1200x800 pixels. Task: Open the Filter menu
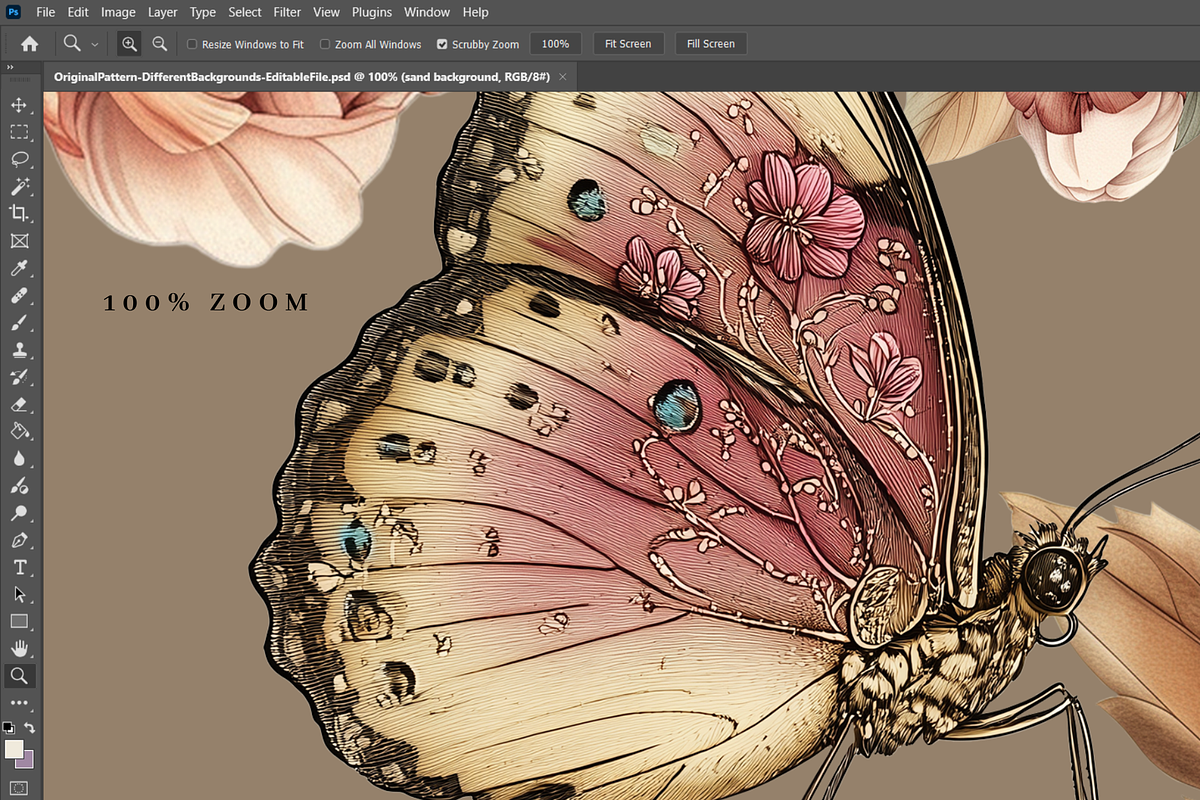[x=287, y=12]
